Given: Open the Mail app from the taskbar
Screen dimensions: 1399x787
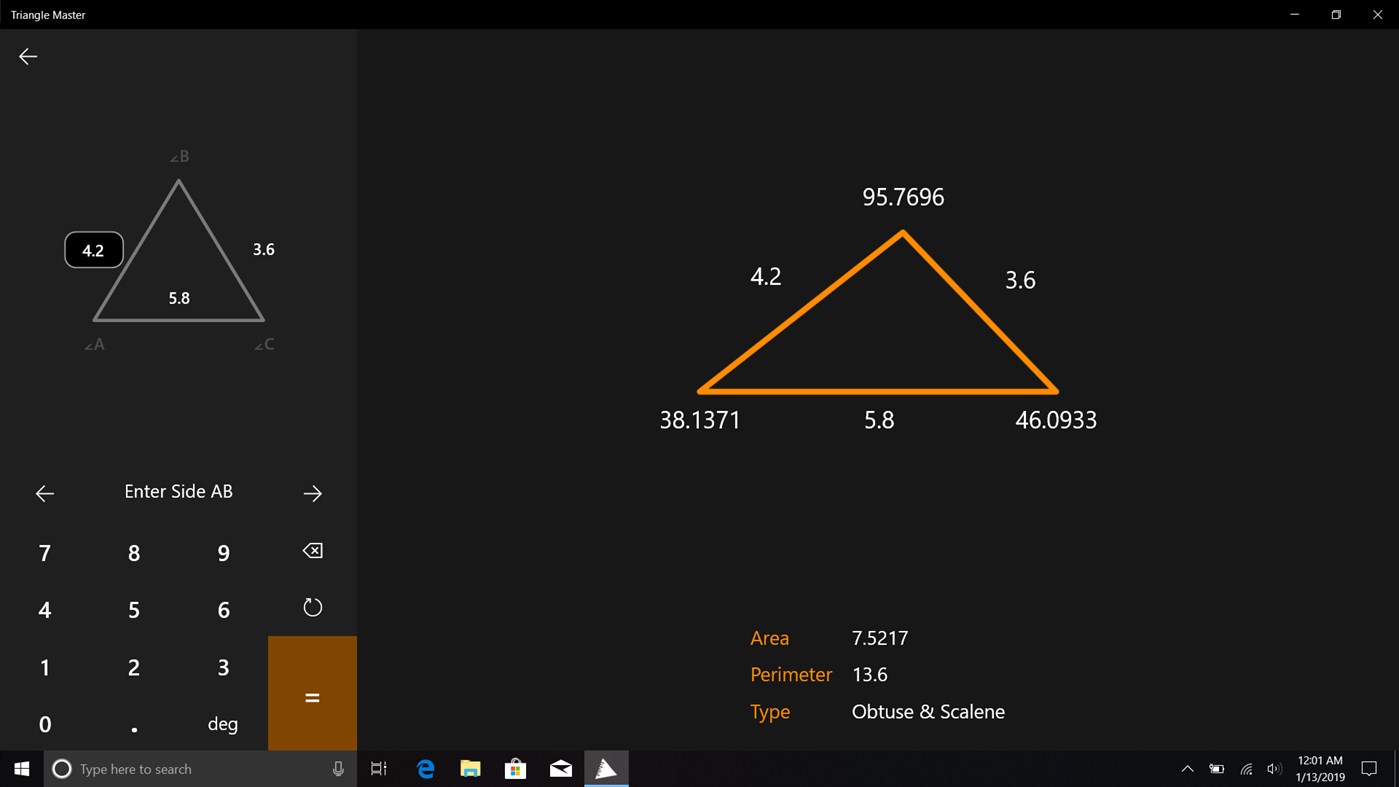Looking at the screenshot, I should (x=560, y=768).
